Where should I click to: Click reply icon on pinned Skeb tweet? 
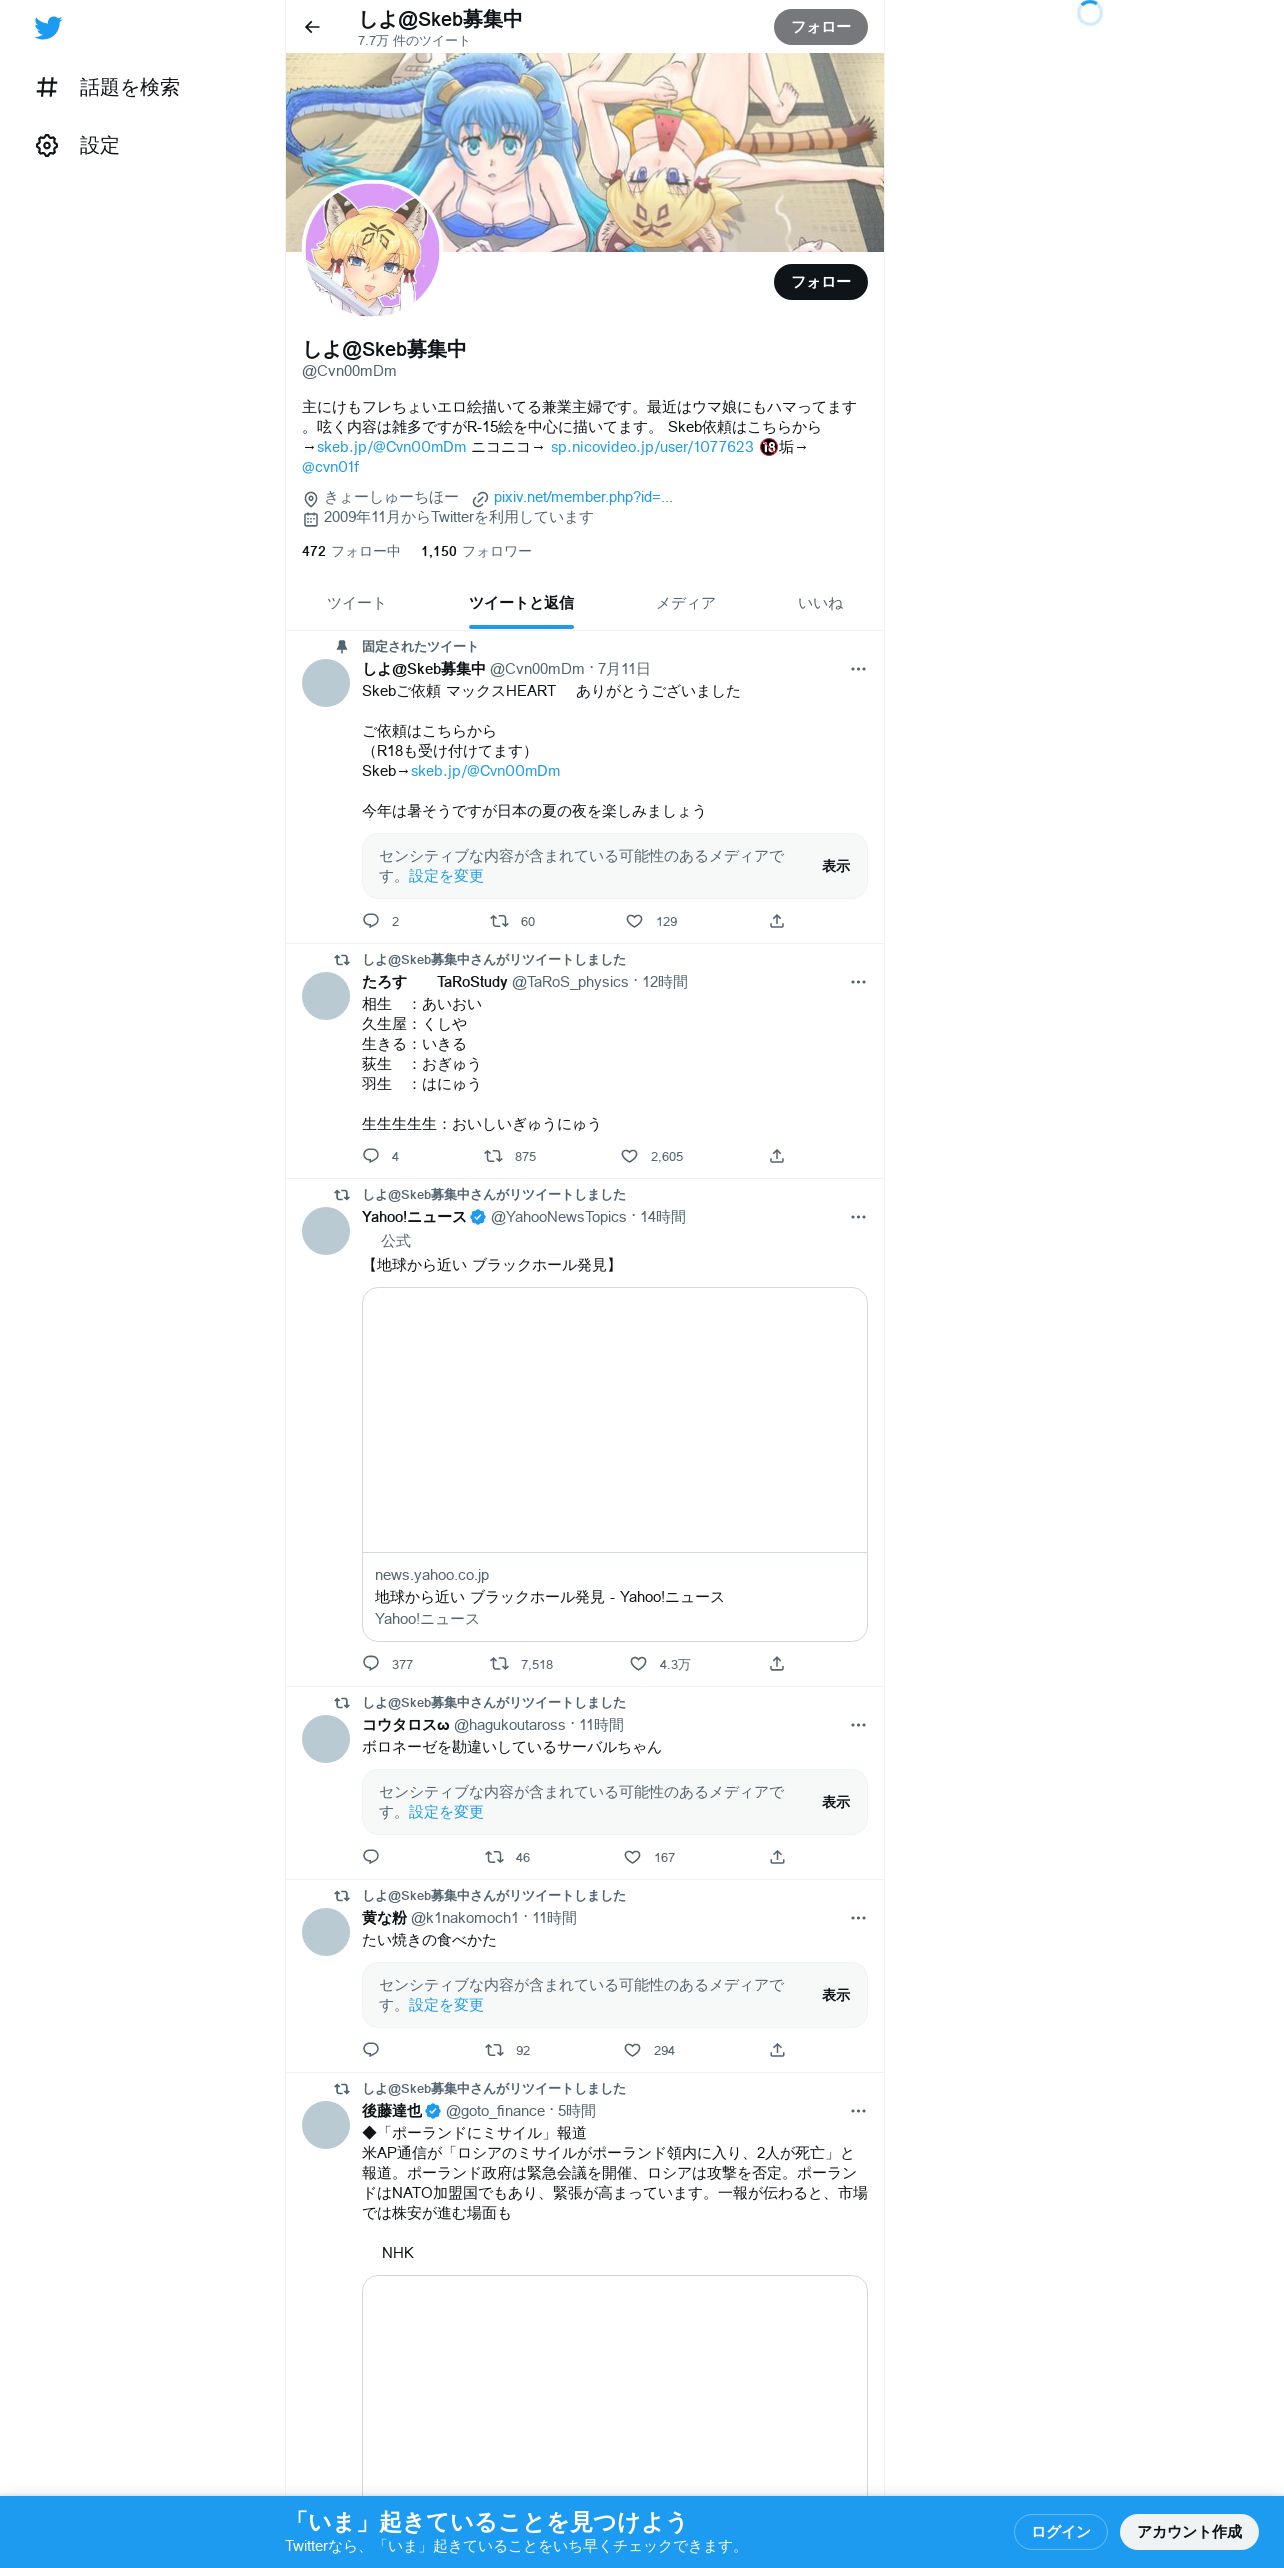pos(371,921)
